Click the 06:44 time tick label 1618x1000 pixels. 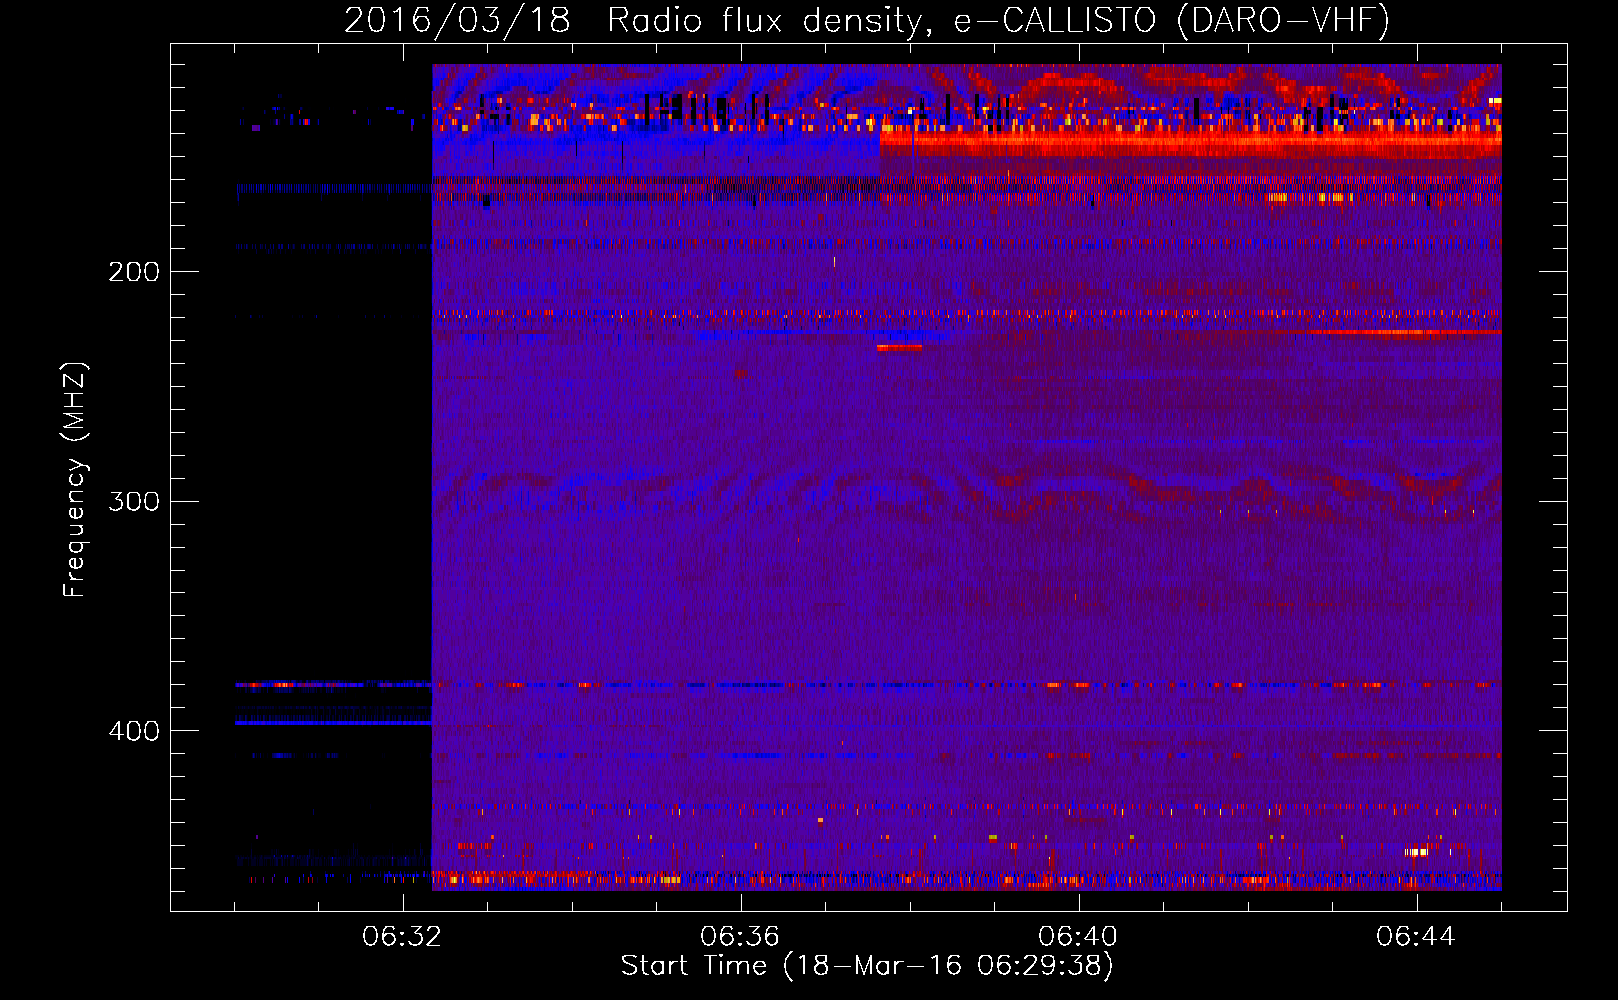coord(1416,937)
